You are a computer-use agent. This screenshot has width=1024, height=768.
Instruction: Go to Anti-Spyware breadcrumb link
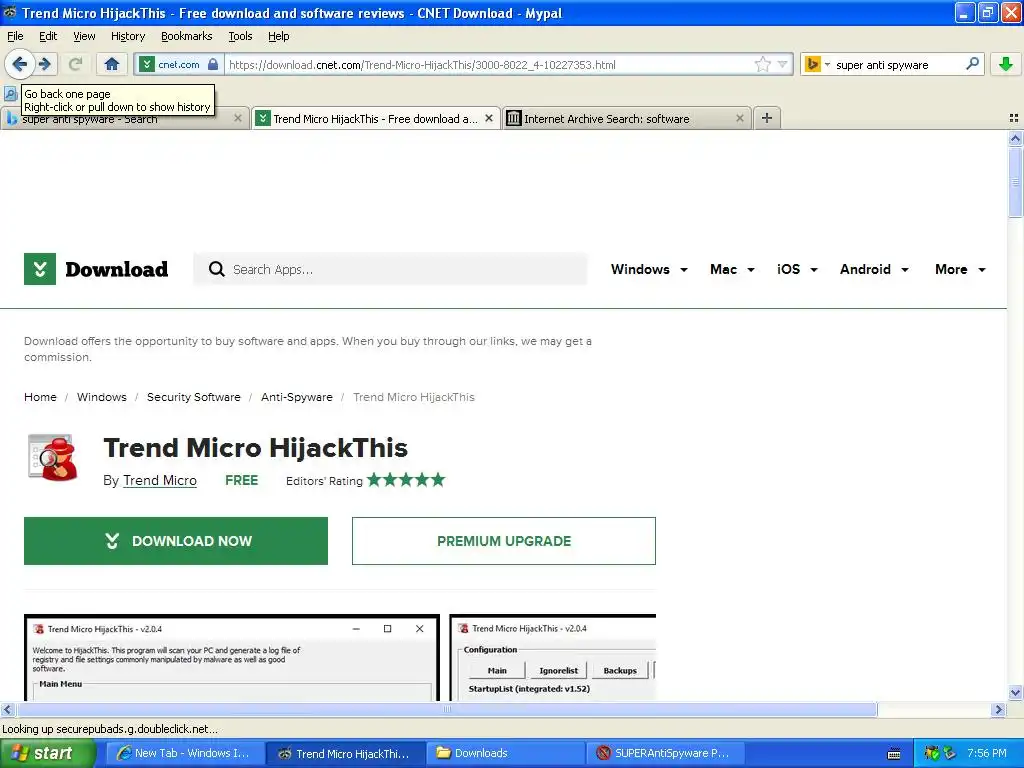pyautogui.click(x=296, y=397)
